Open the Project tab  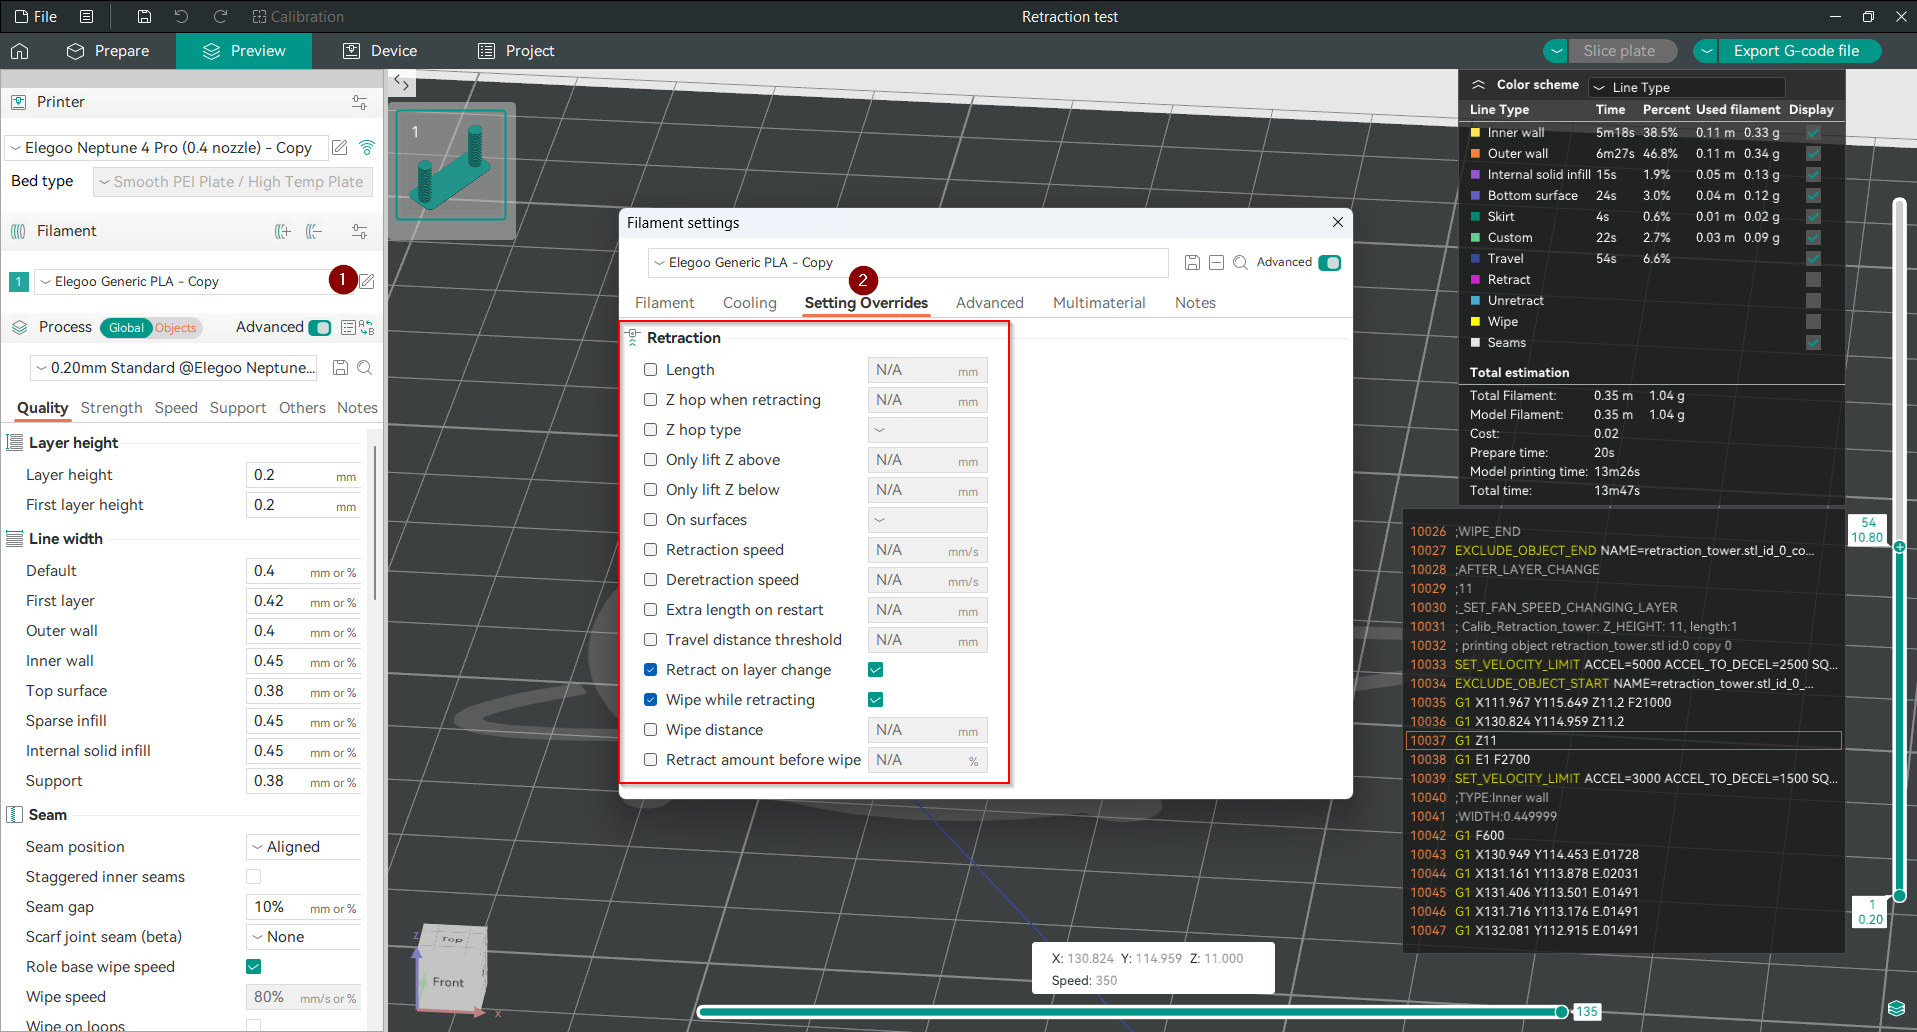point(516,51)
